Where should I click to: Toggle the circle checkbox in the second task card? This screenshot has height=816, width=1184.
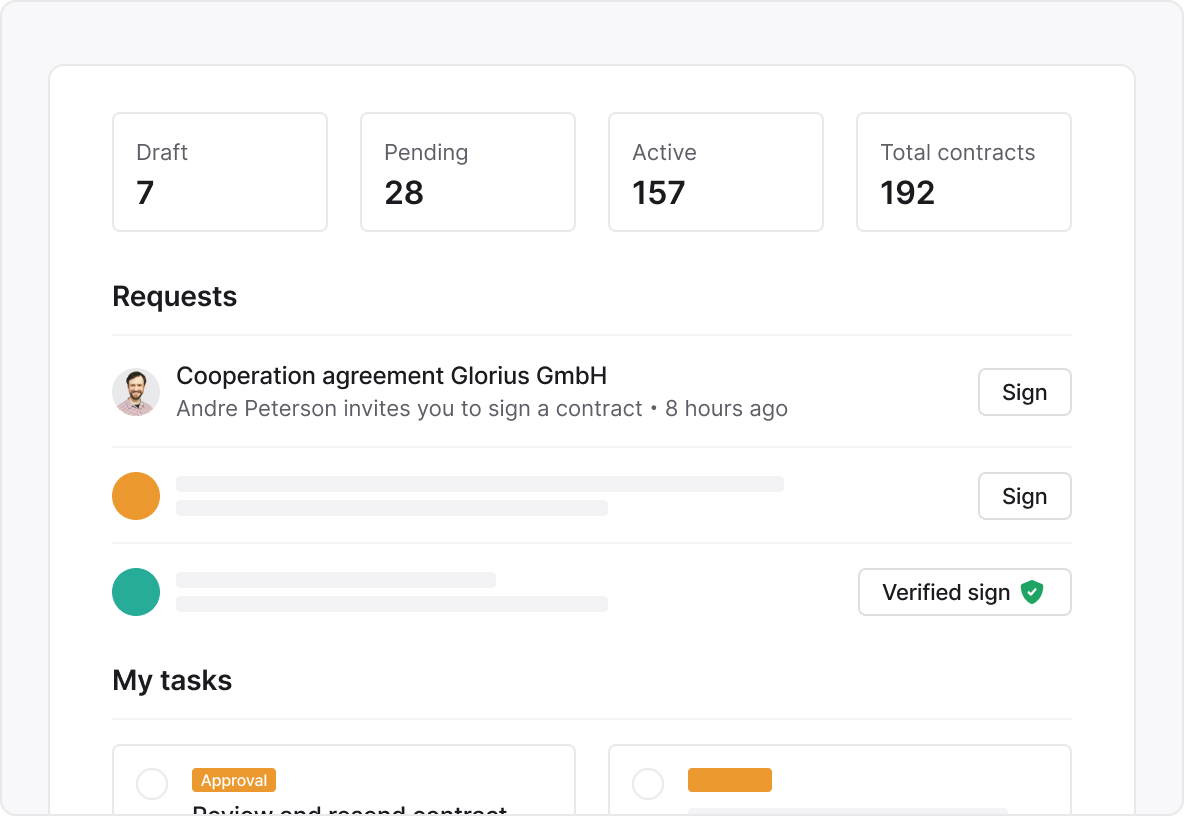pos(648,784)
